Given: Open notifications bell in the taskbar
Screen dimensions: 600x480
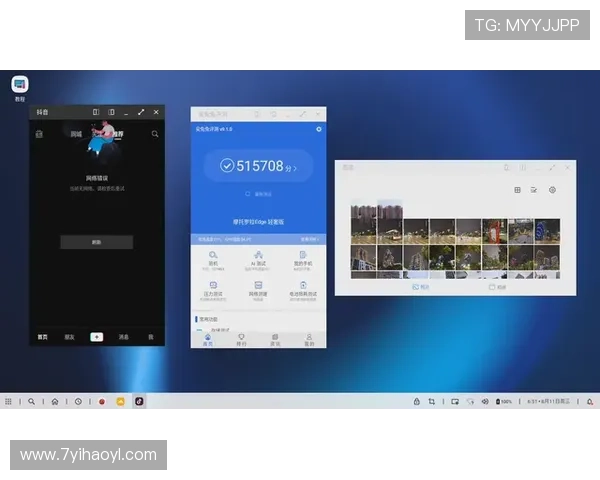Looking at the screenshot, I should (590, 402).
